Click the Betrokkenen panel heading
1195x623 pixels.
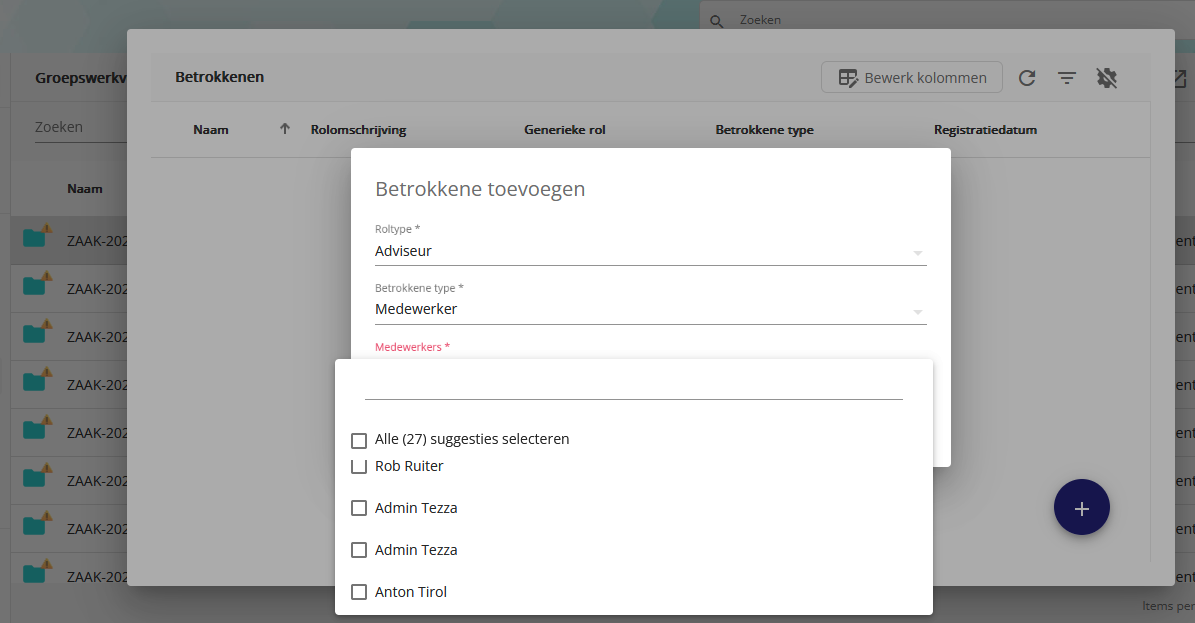pyautogui.click(x=219, y=77)
